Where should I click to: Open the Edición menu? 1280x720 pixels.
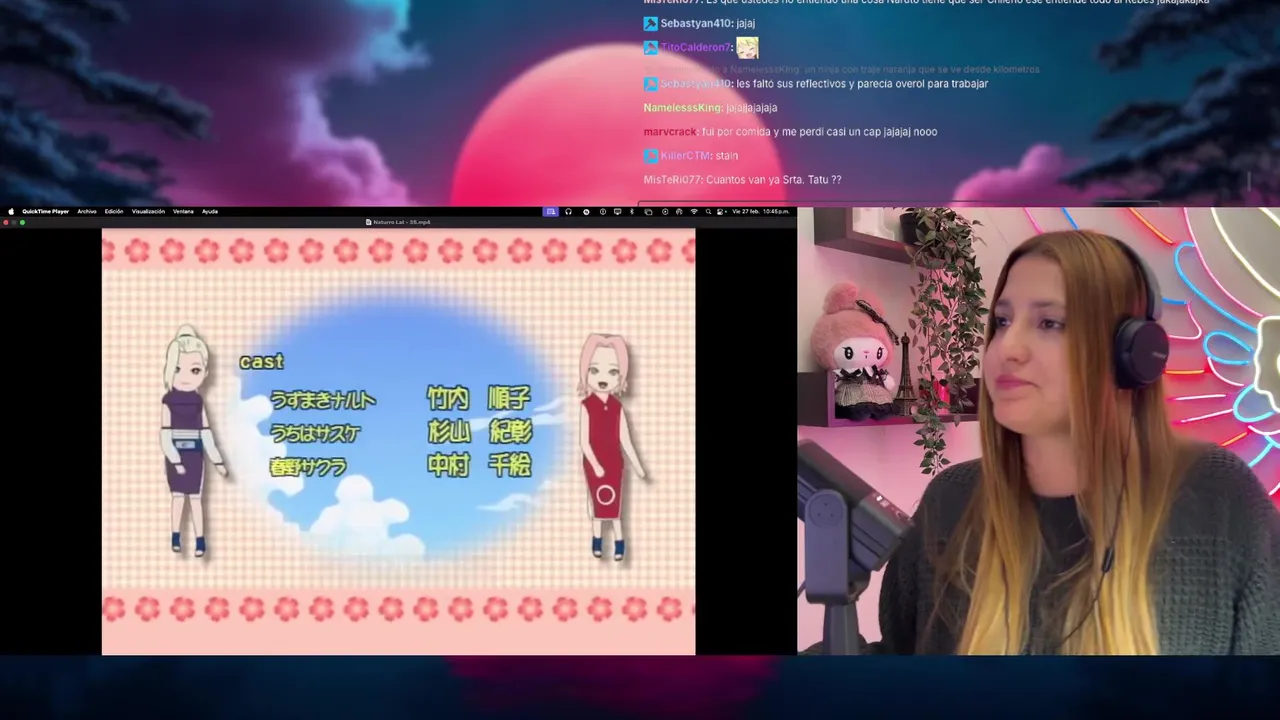pyautogui.click(x=114, y=211)
